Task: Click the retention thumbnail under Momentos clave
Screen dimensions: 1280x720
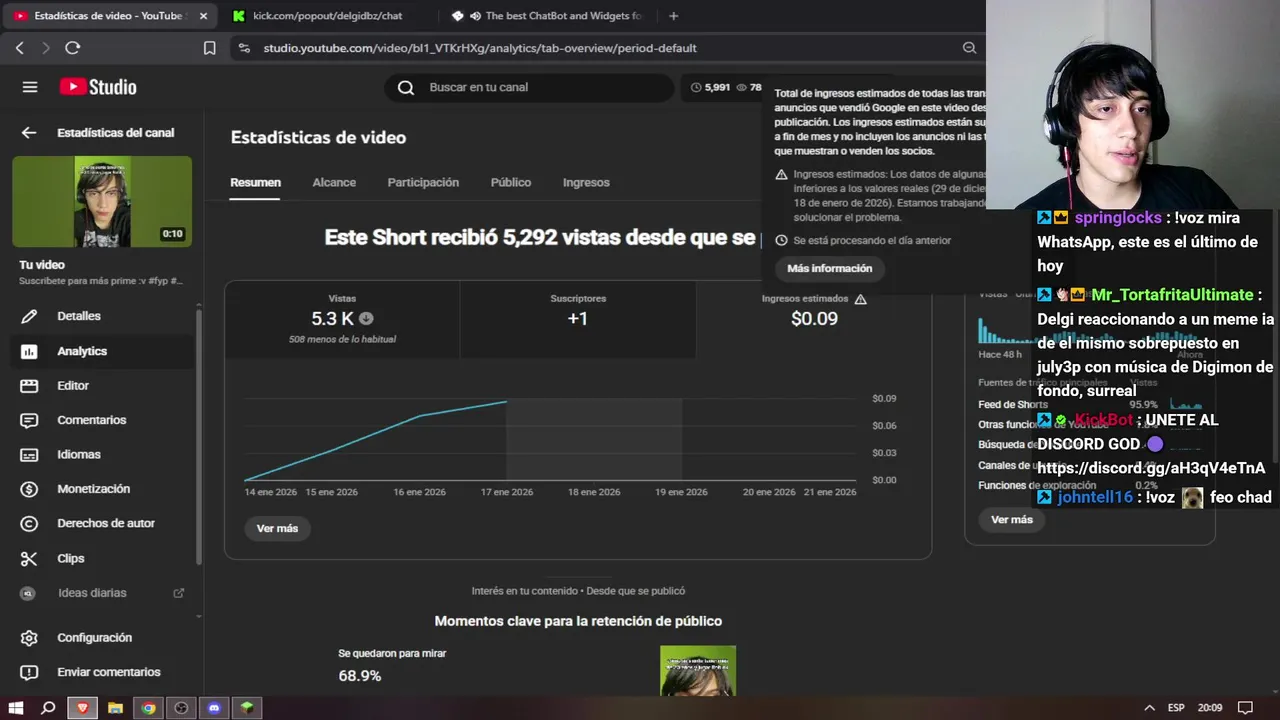Action: tap(698, 670)
